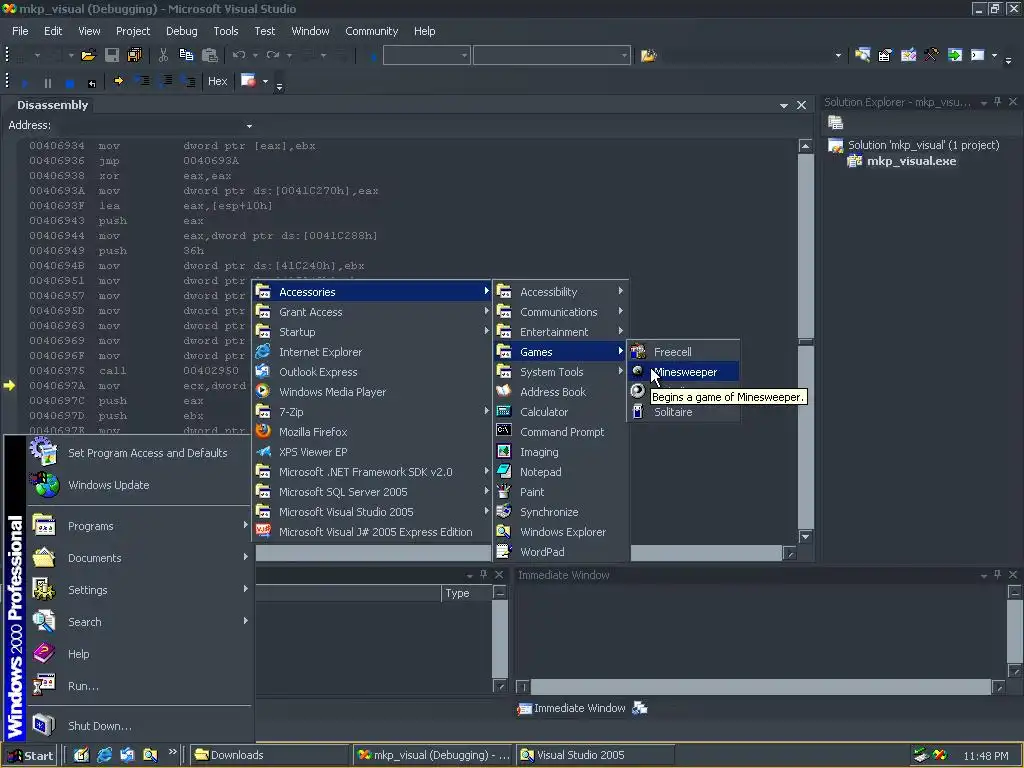
Task: Click Disassembly vertical scrollbar up arrow
Action: click(805, 146)
